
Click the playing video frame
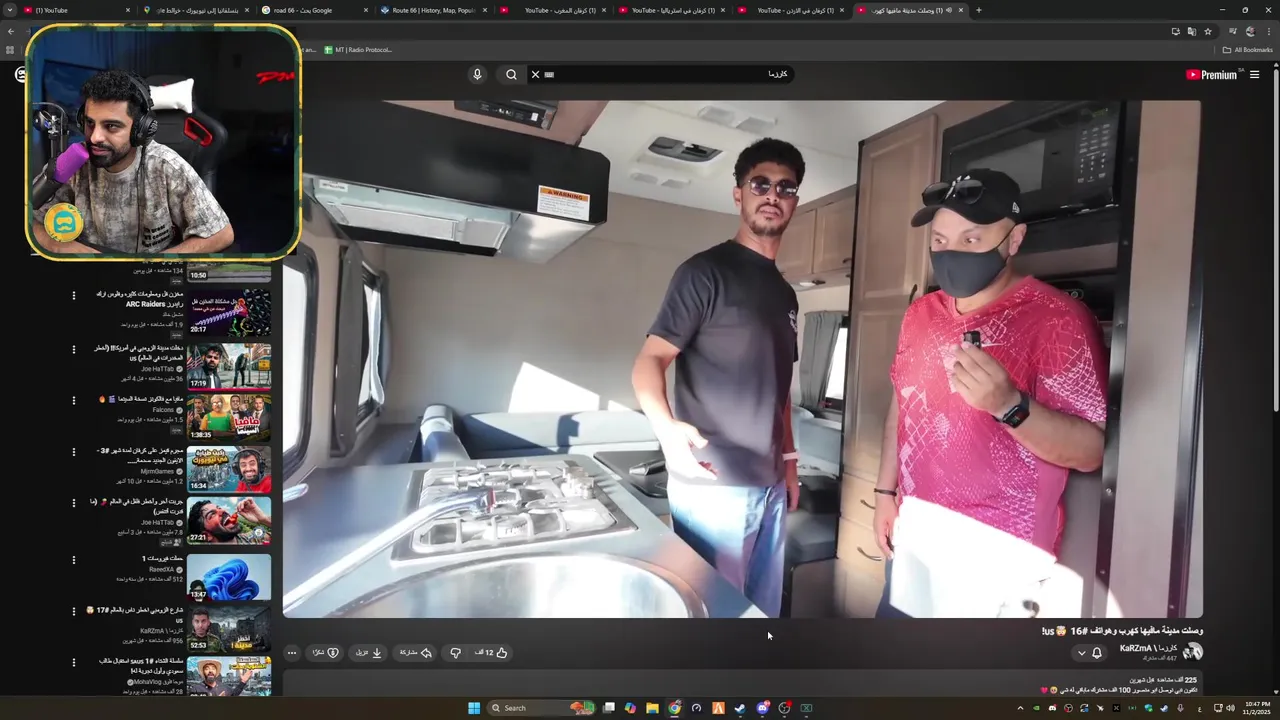(x=742, y=358)
